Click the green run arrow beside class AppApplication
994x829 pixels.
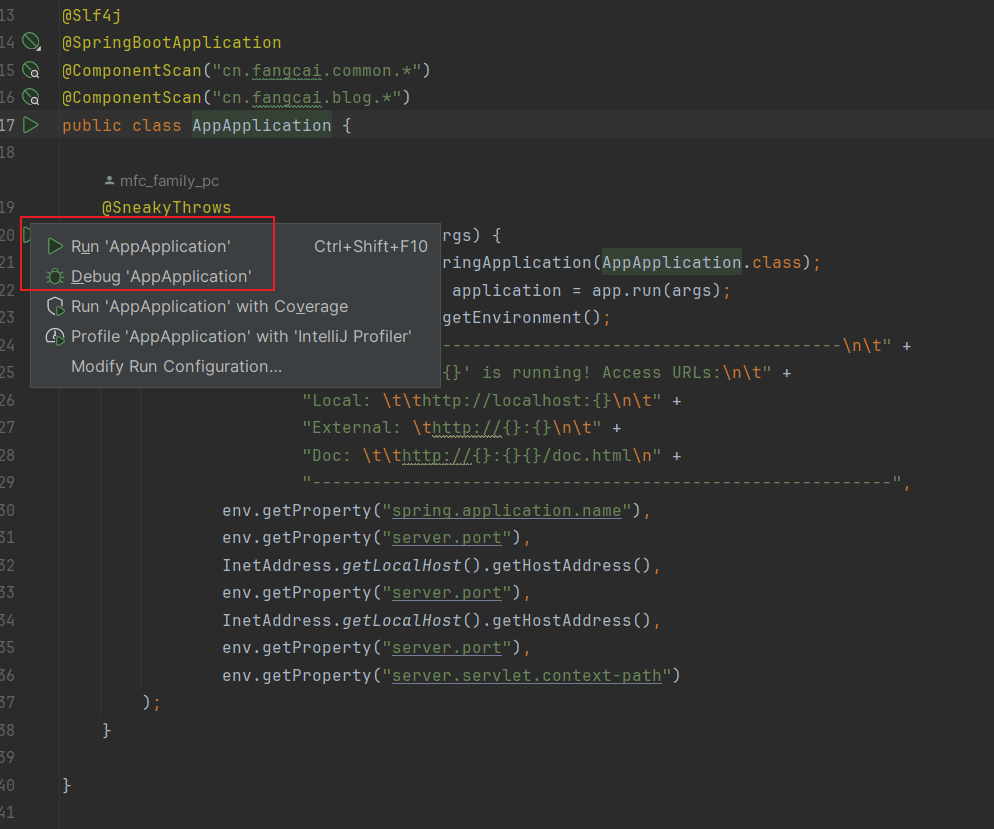[30, 125]
